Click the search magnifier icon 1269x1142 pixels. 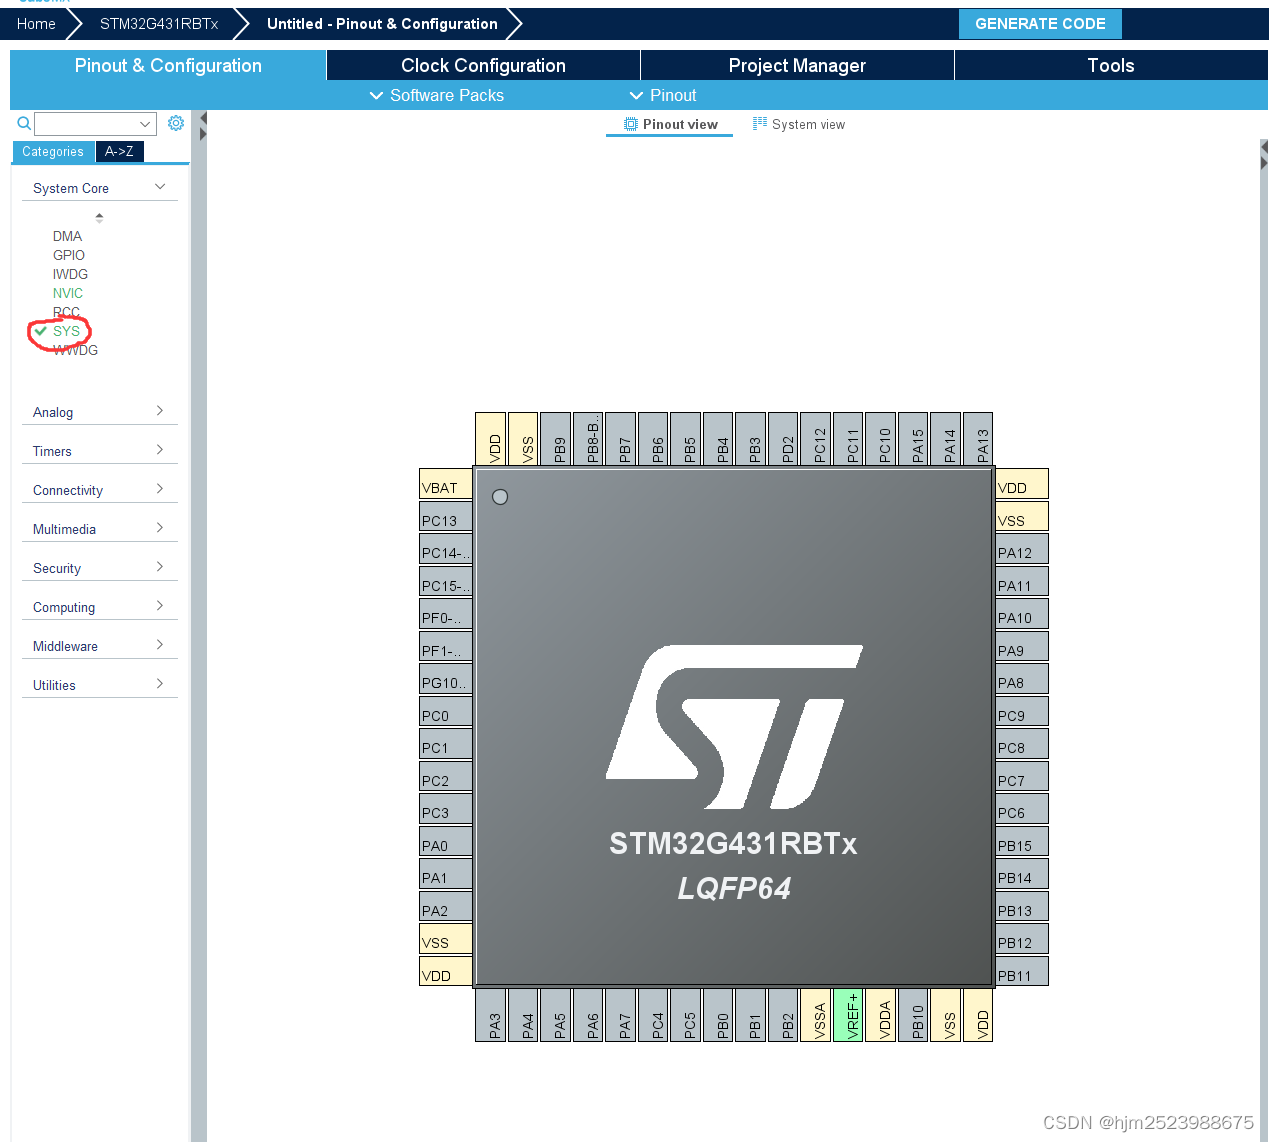pyautogui.click(x=23, y=123)
